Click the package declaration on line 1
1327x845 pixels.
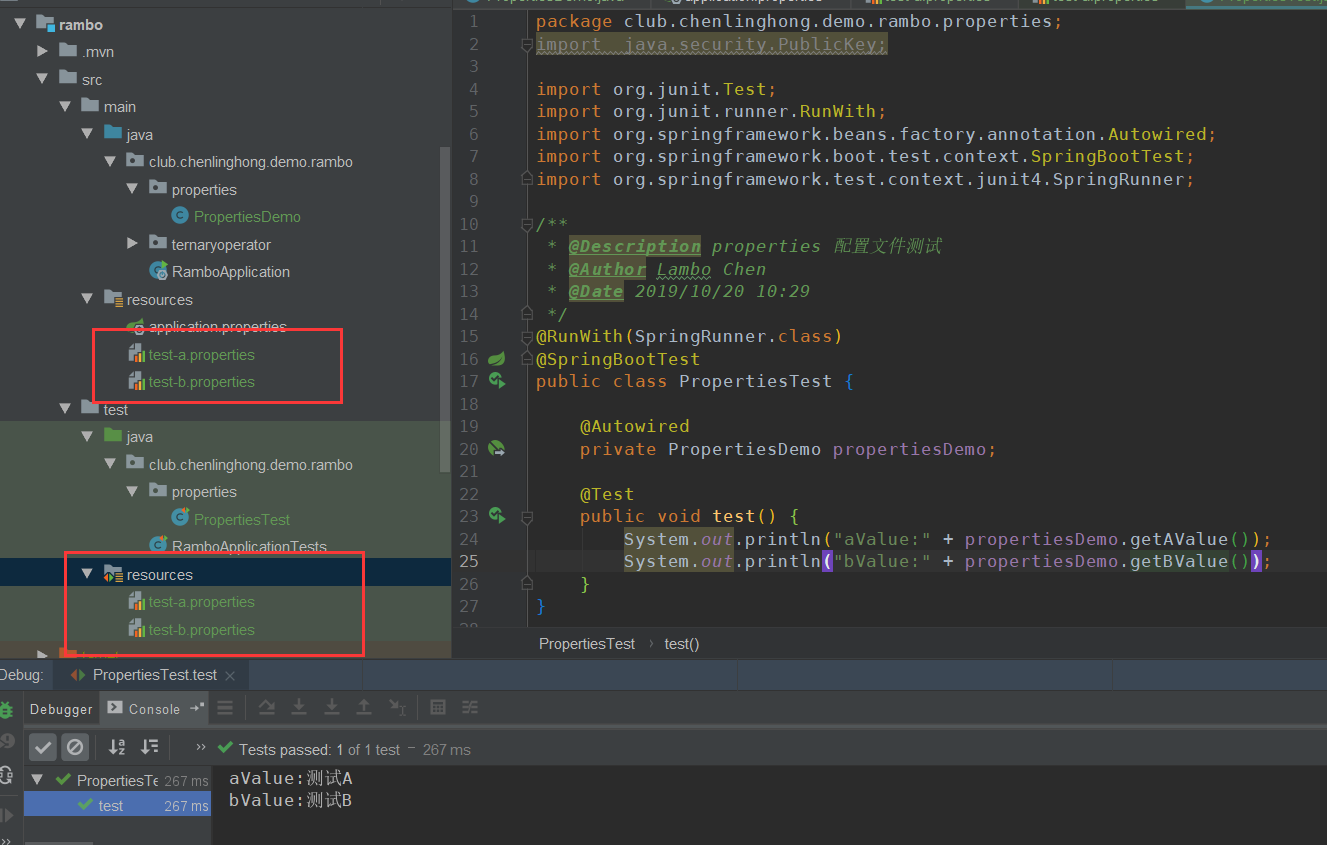[x=799, y=21]
